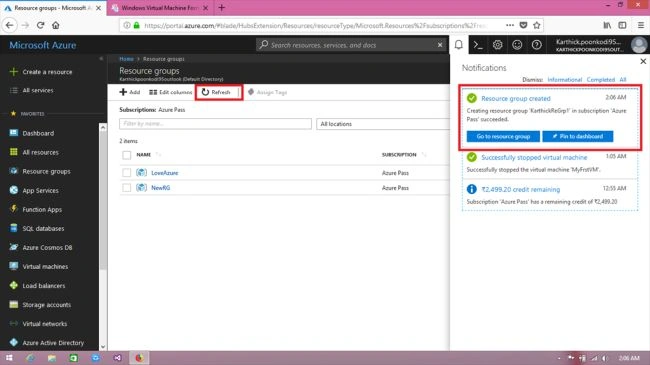The image size is (650, 365).
Task: Launch Cloud Shell from top bar
Action: tap(478, 45)
